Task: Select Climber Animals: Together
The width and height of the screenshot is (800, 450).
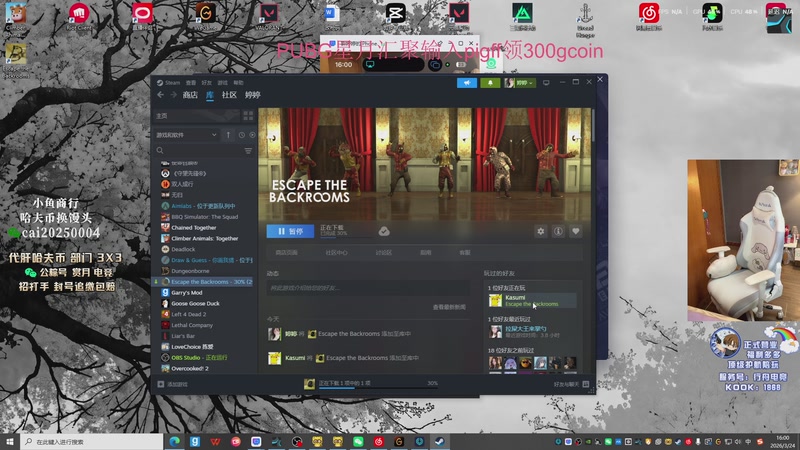Action: (x=204, y=238)
